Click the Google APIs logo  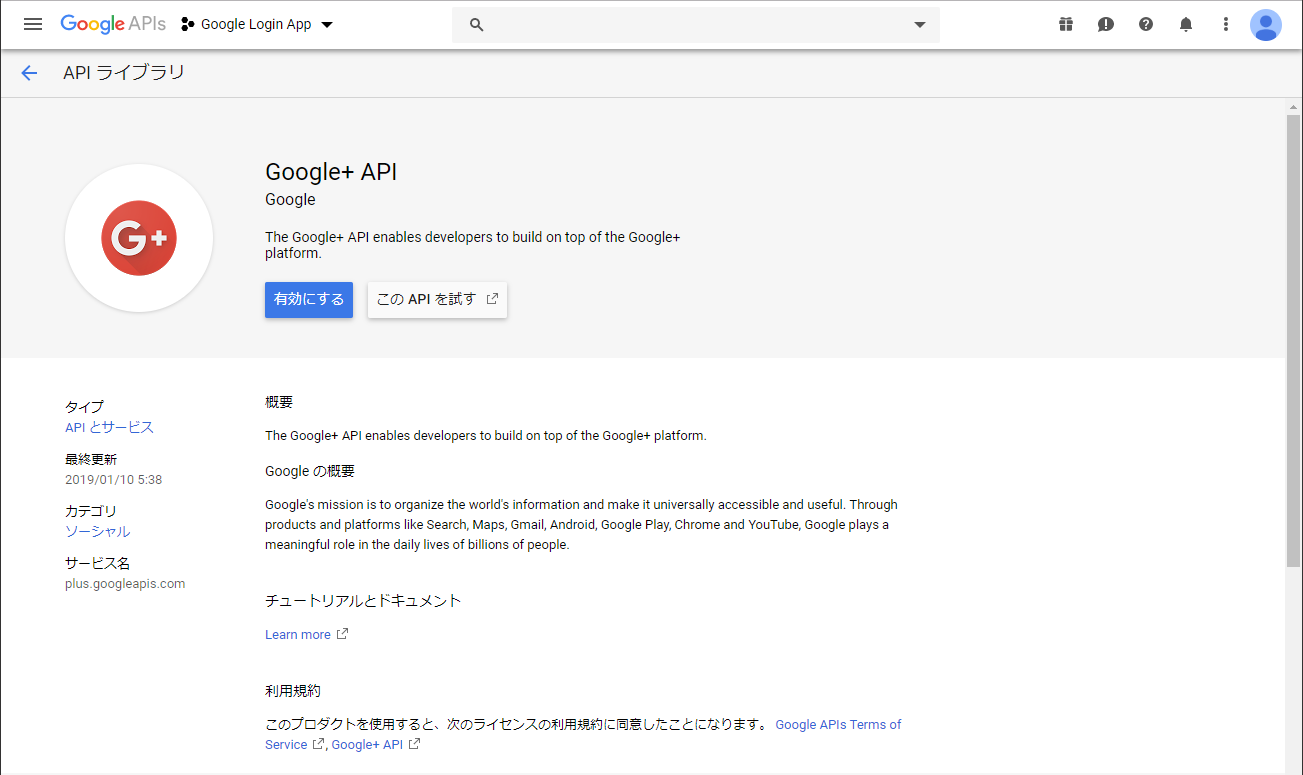[113, 24]
